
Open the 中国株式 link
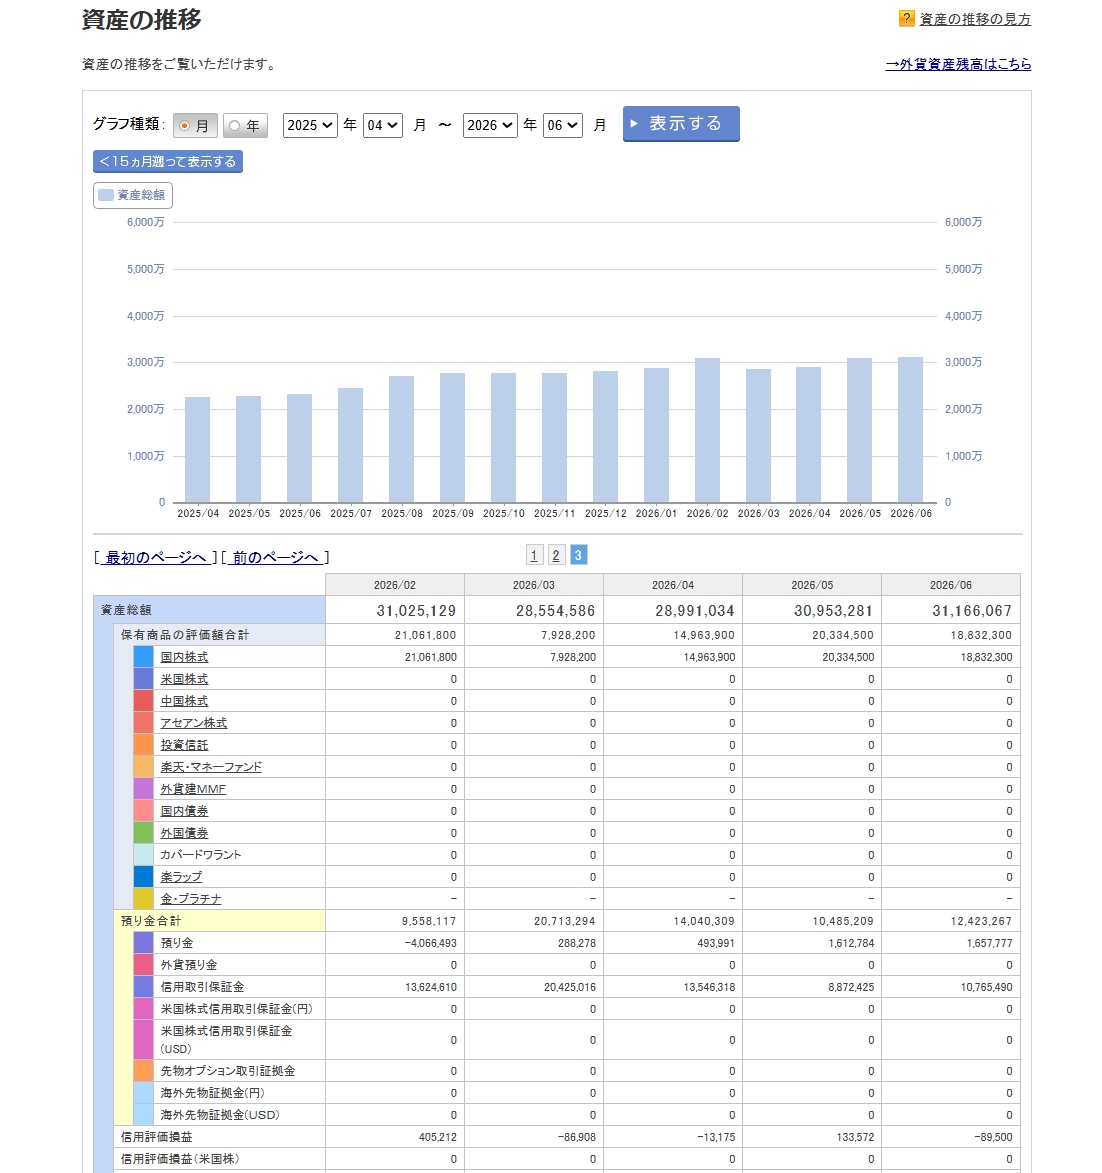tap(184, 701)
